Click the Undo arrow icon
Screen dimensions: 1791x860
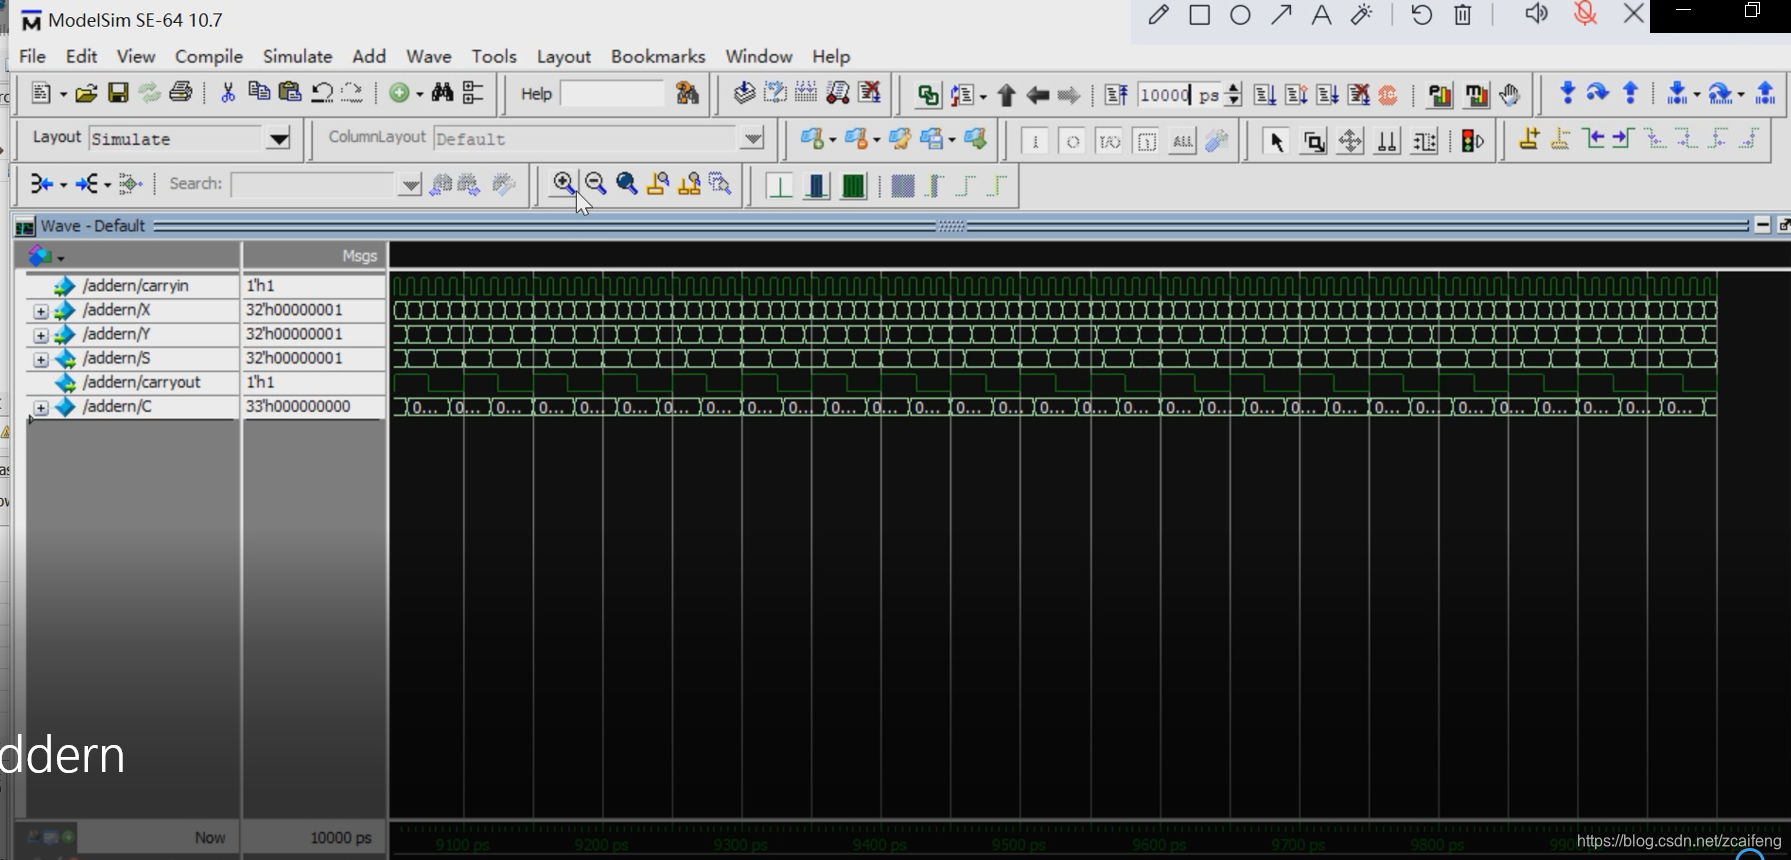[x=322, y=93]
